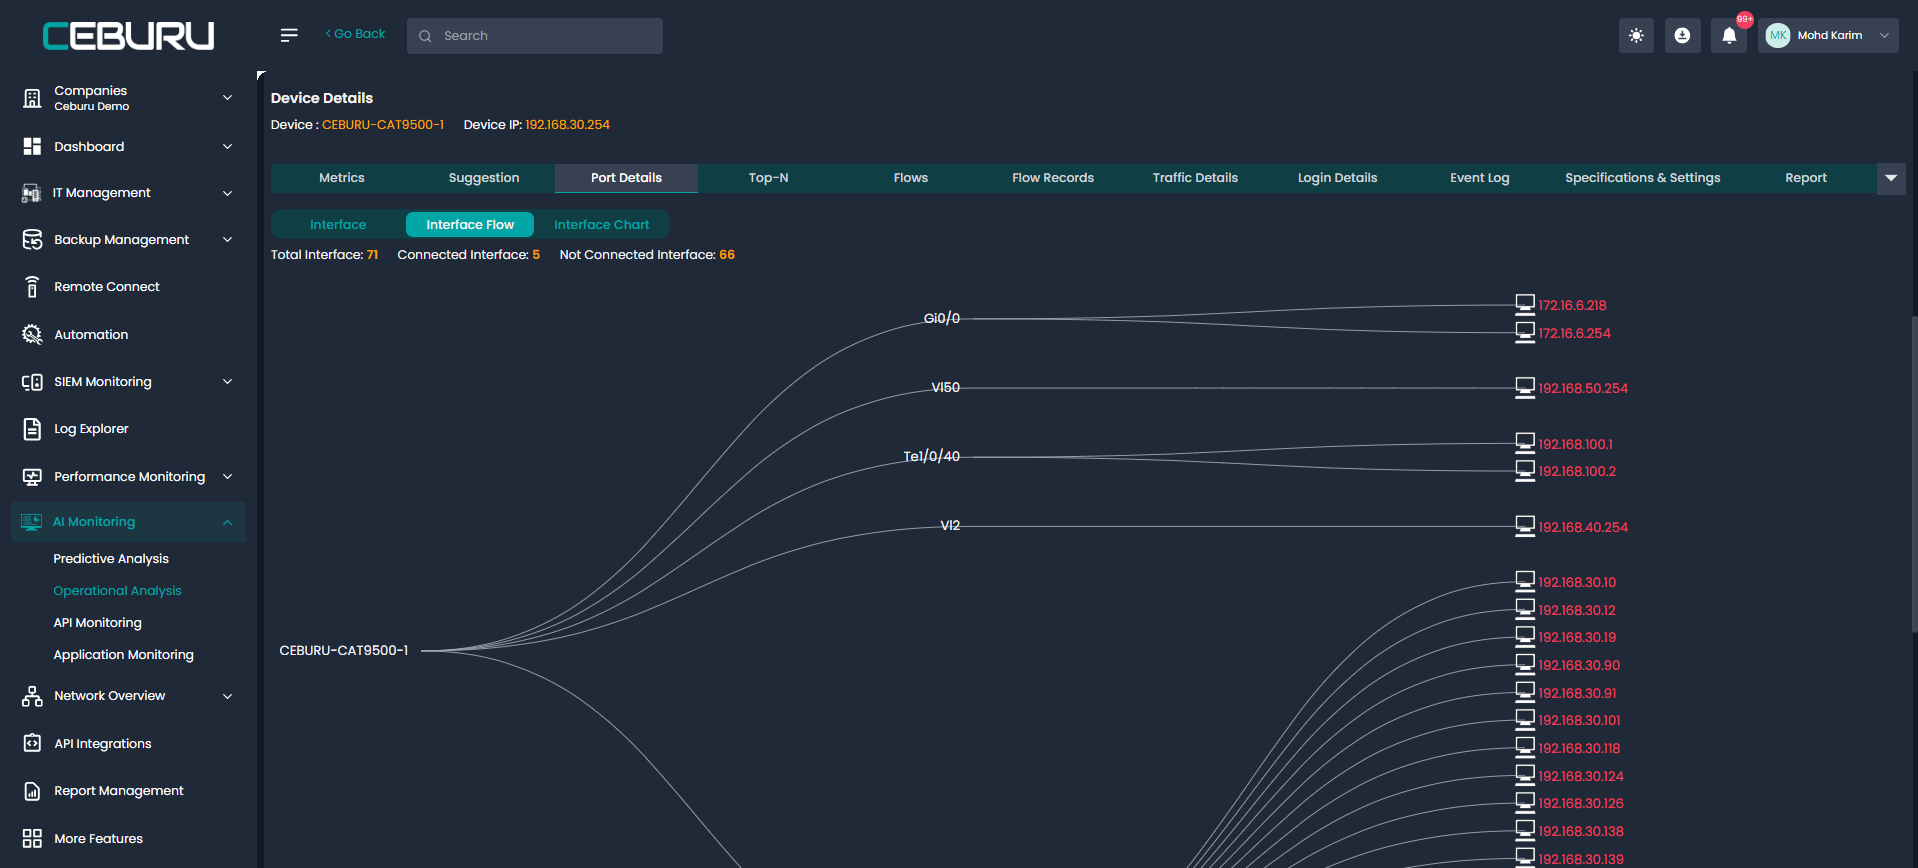Open Specifications & Settings tab

pos(1642,178)
